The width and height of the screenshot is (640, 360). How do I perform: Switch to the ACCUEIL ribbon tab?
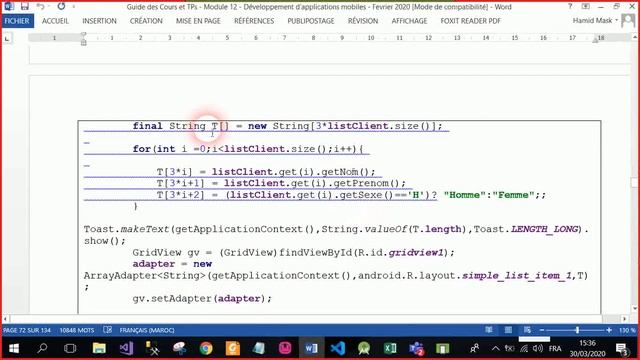click(55, 21)
